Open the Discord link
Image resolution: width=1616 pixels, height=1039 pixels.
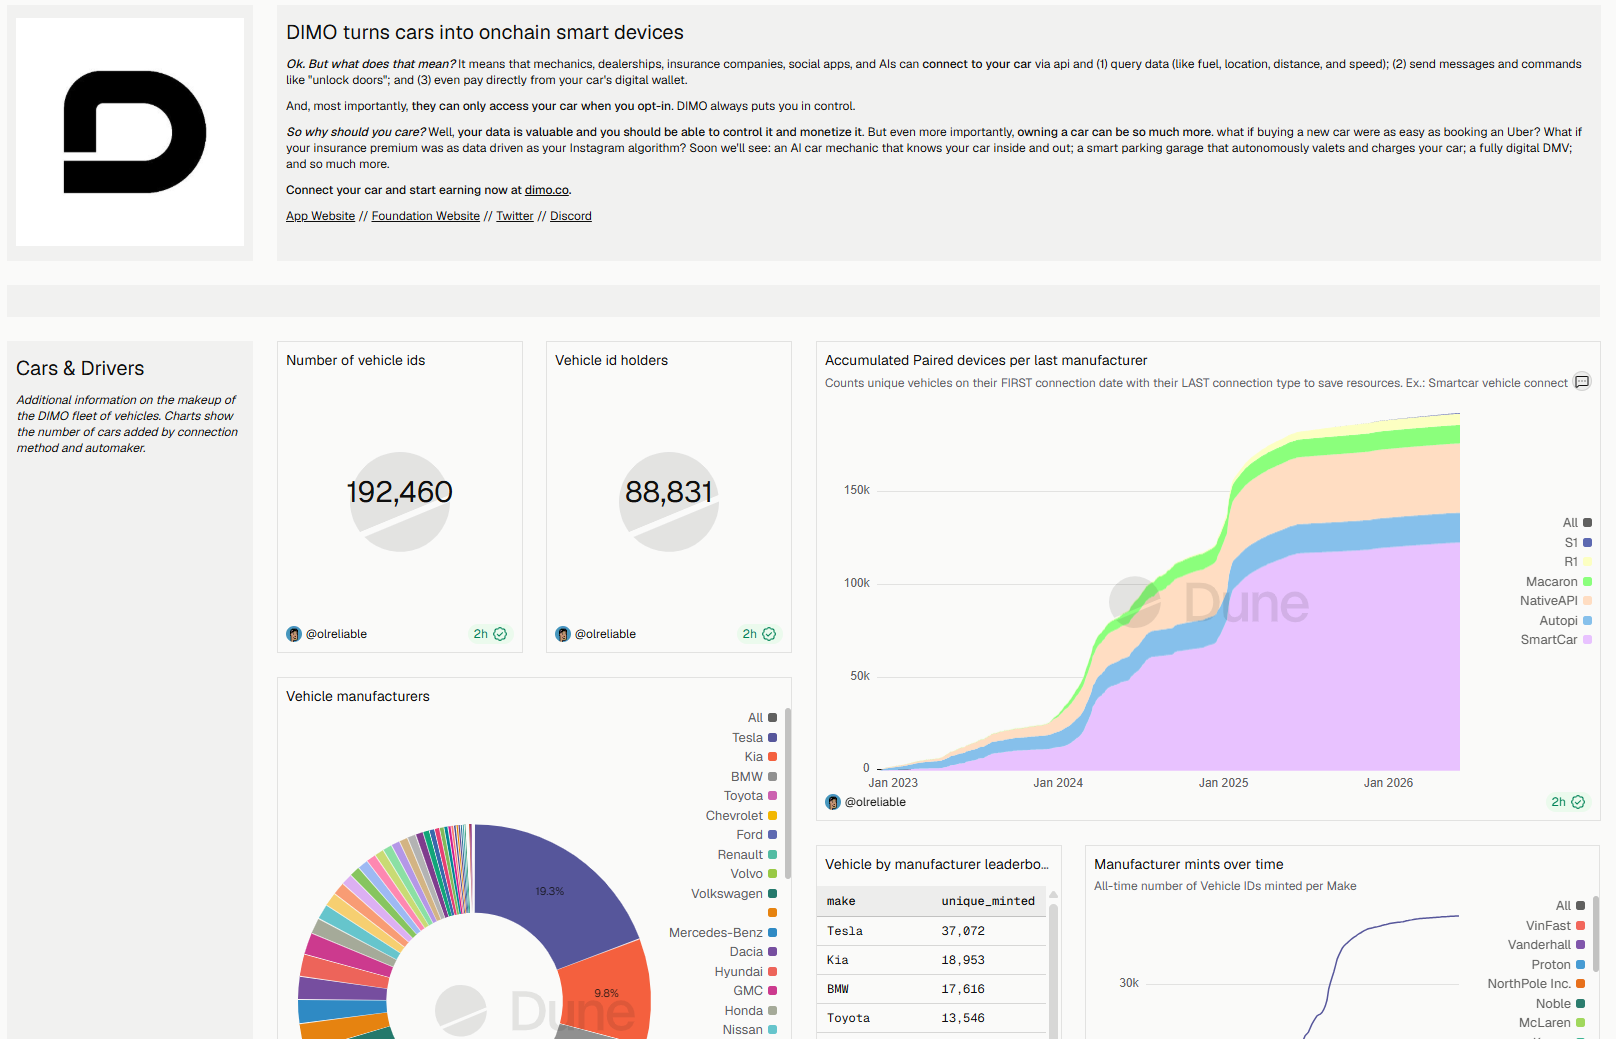click(571, 216)
